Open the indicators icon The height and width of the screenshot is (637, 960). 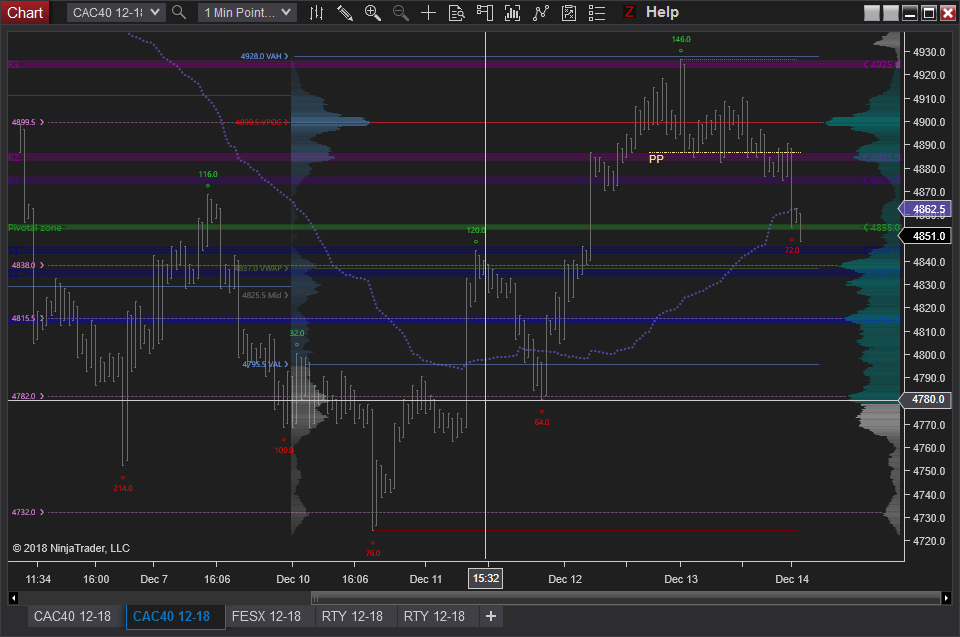pyautogui.click(x=512, y=12)
